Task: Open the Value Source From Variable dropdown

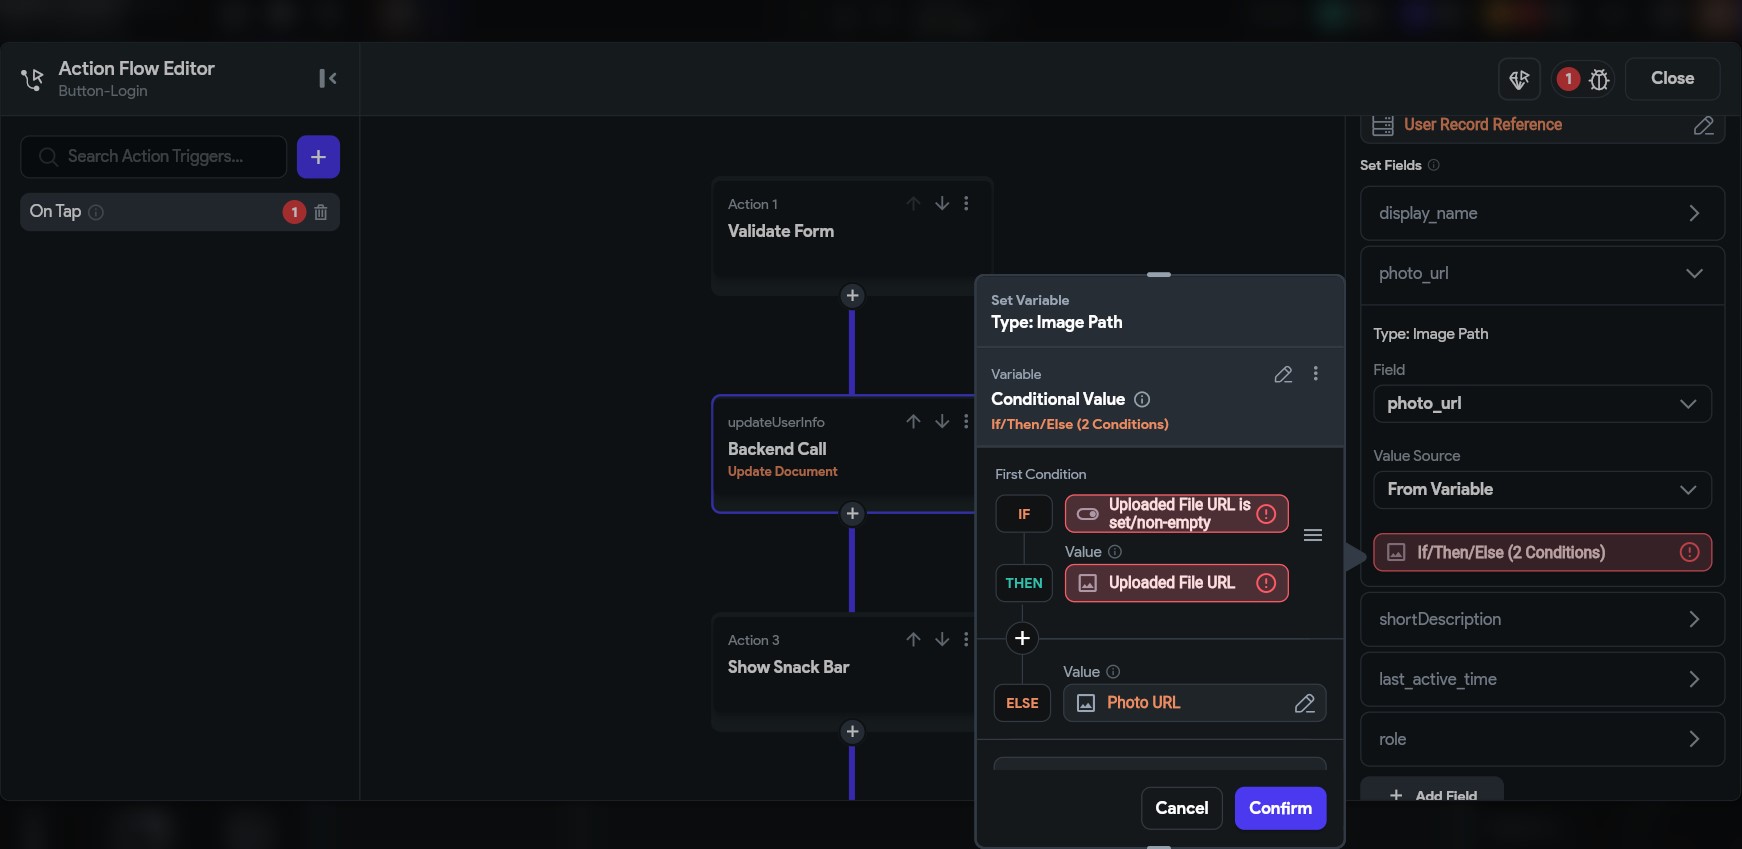Action: pos(1542,490)
